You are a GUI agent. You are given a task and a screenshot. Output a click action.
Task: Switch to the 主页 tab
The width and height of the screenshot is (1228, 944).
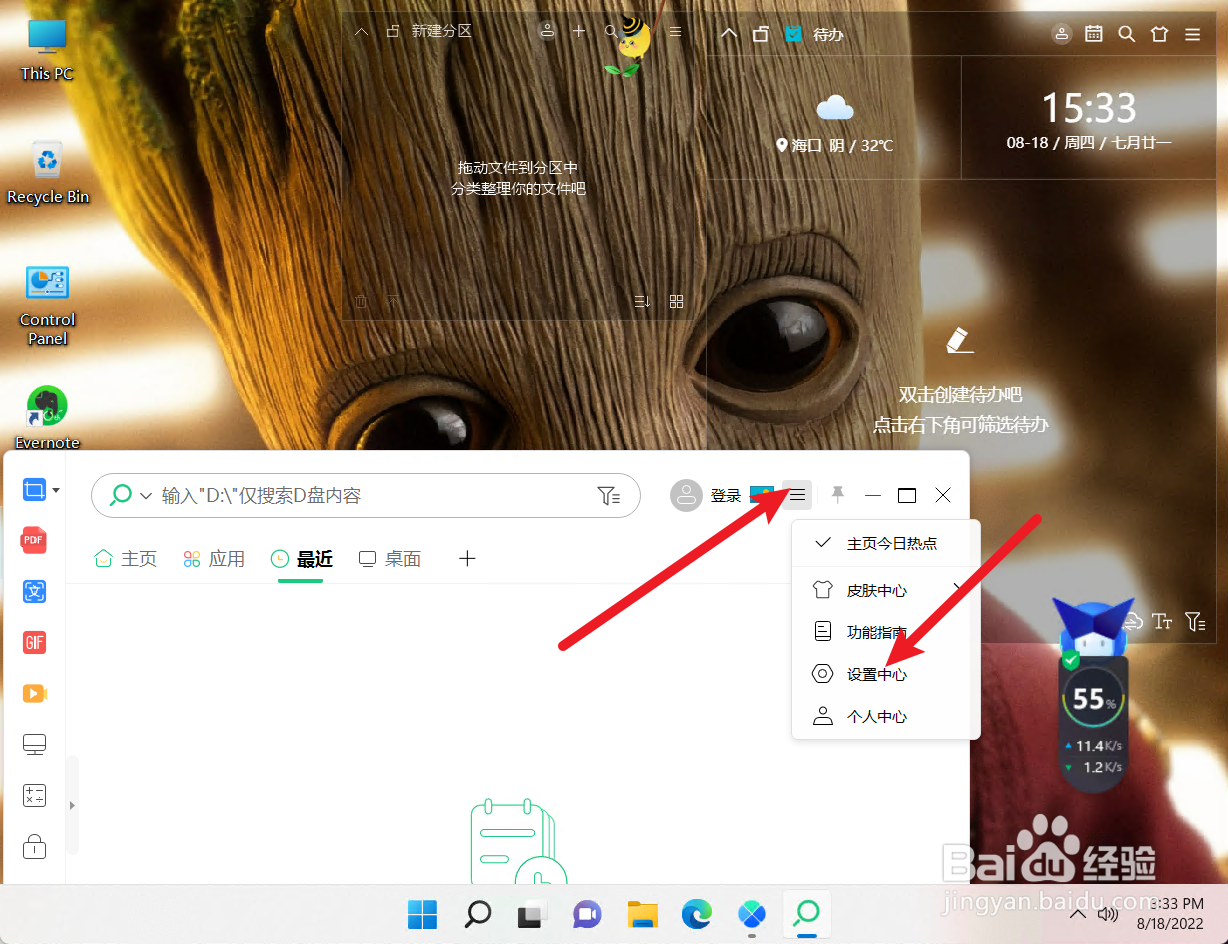(x=126, y=559)
